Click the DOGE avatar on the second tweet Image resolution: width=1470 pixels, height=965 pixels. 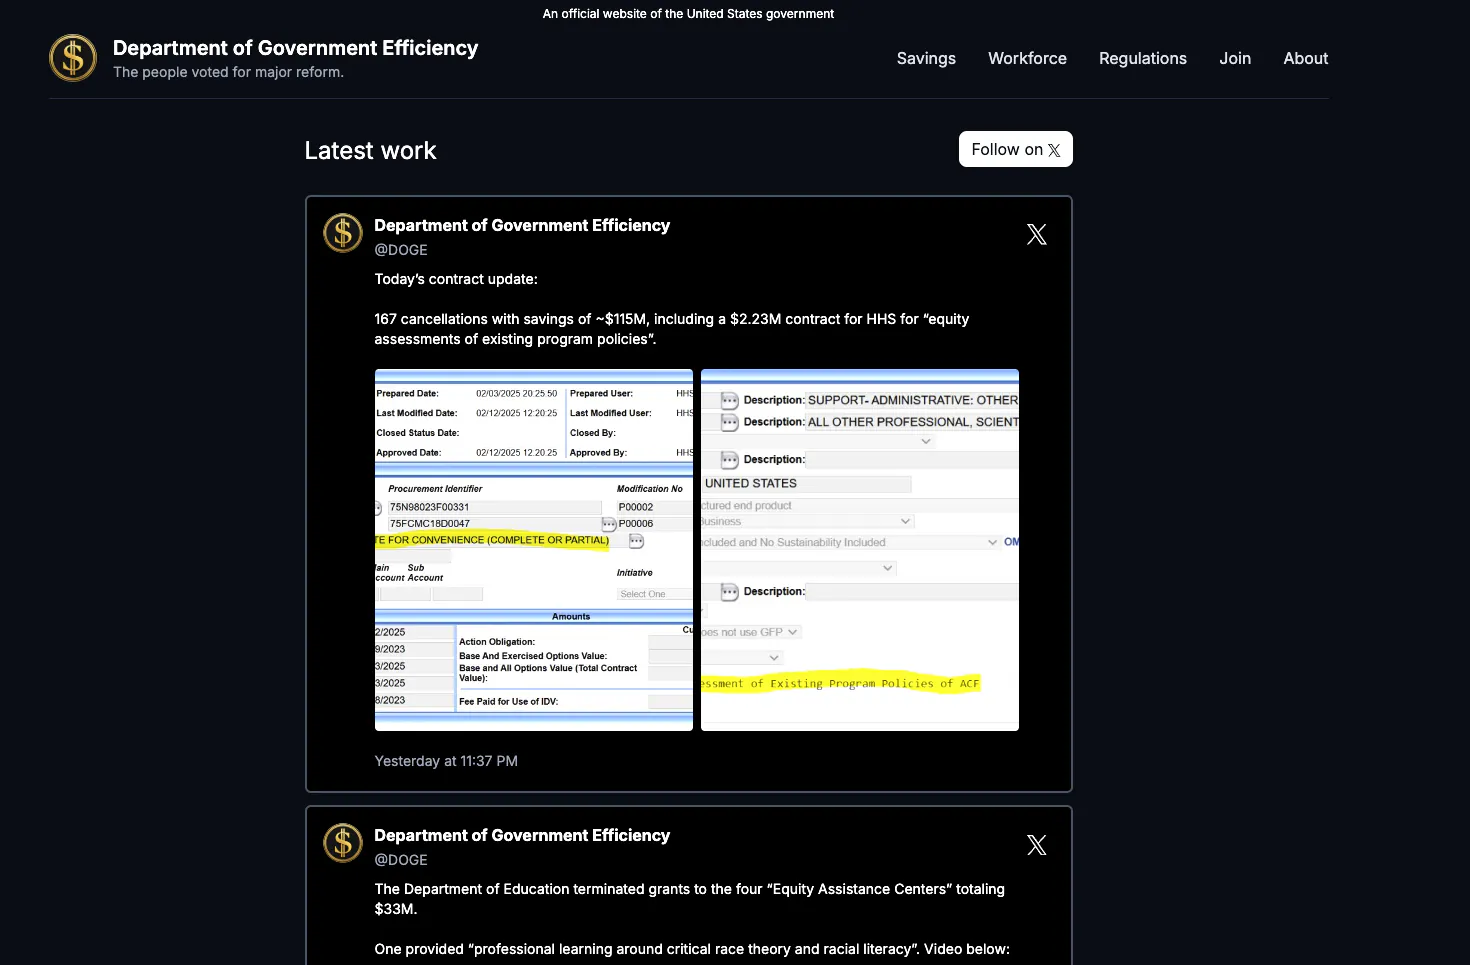point(342,843)
